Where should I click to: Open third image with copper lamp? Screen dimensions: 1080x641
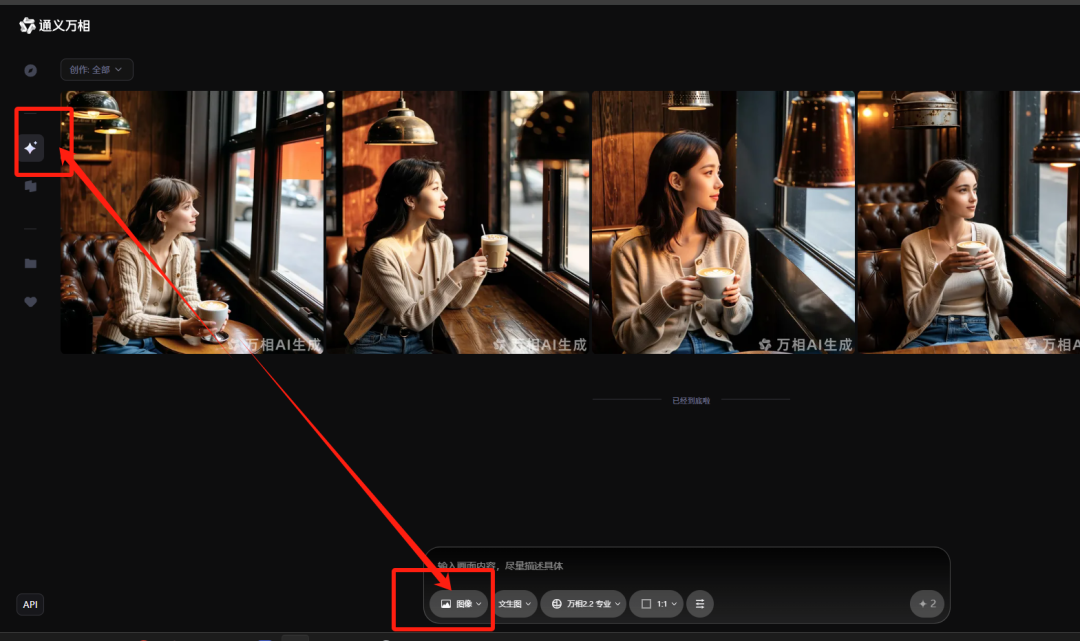point(723,222)
